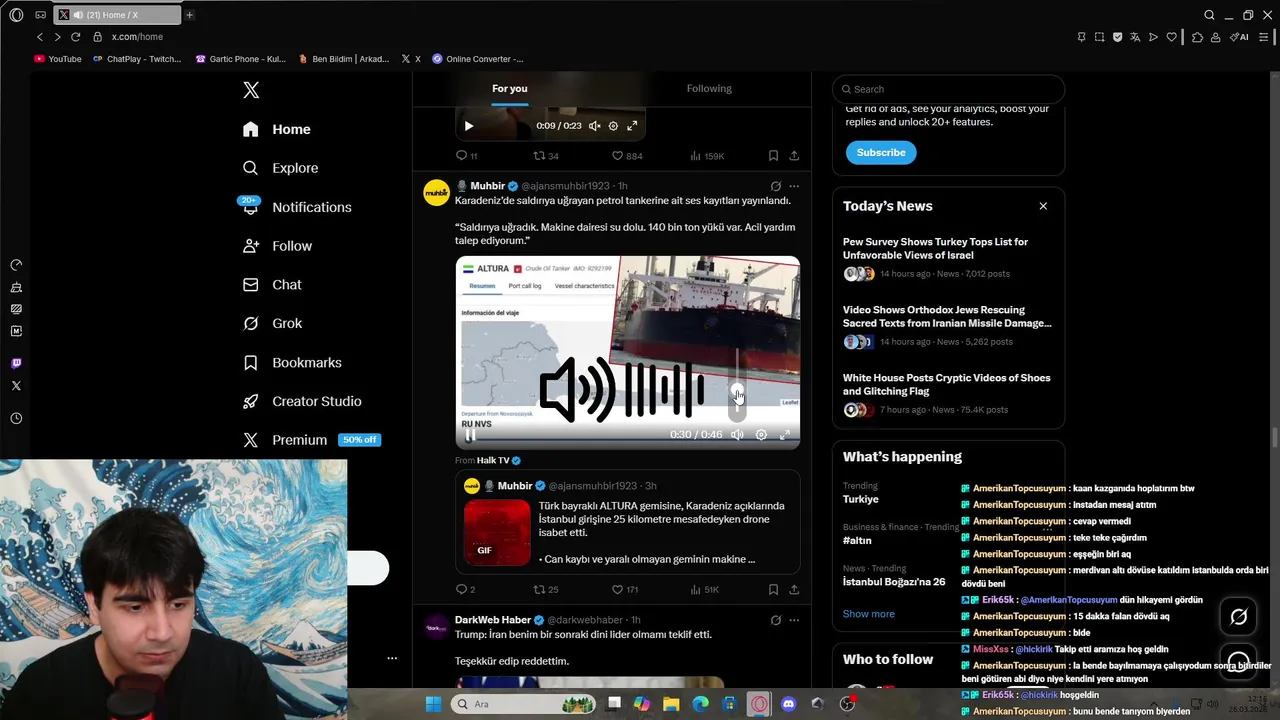Open the Opera AI toolbar button

pos(1241,37)
